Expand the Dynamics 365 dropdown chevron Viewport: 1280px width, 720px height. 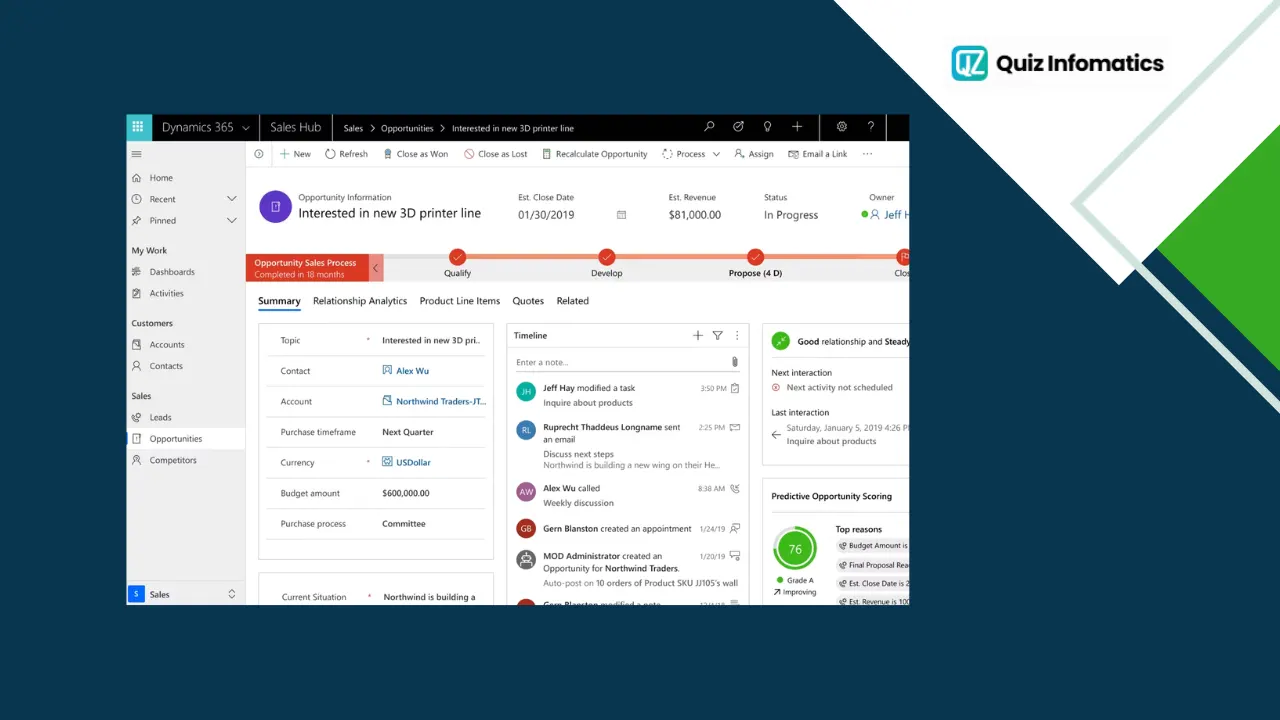coord(245,128)
